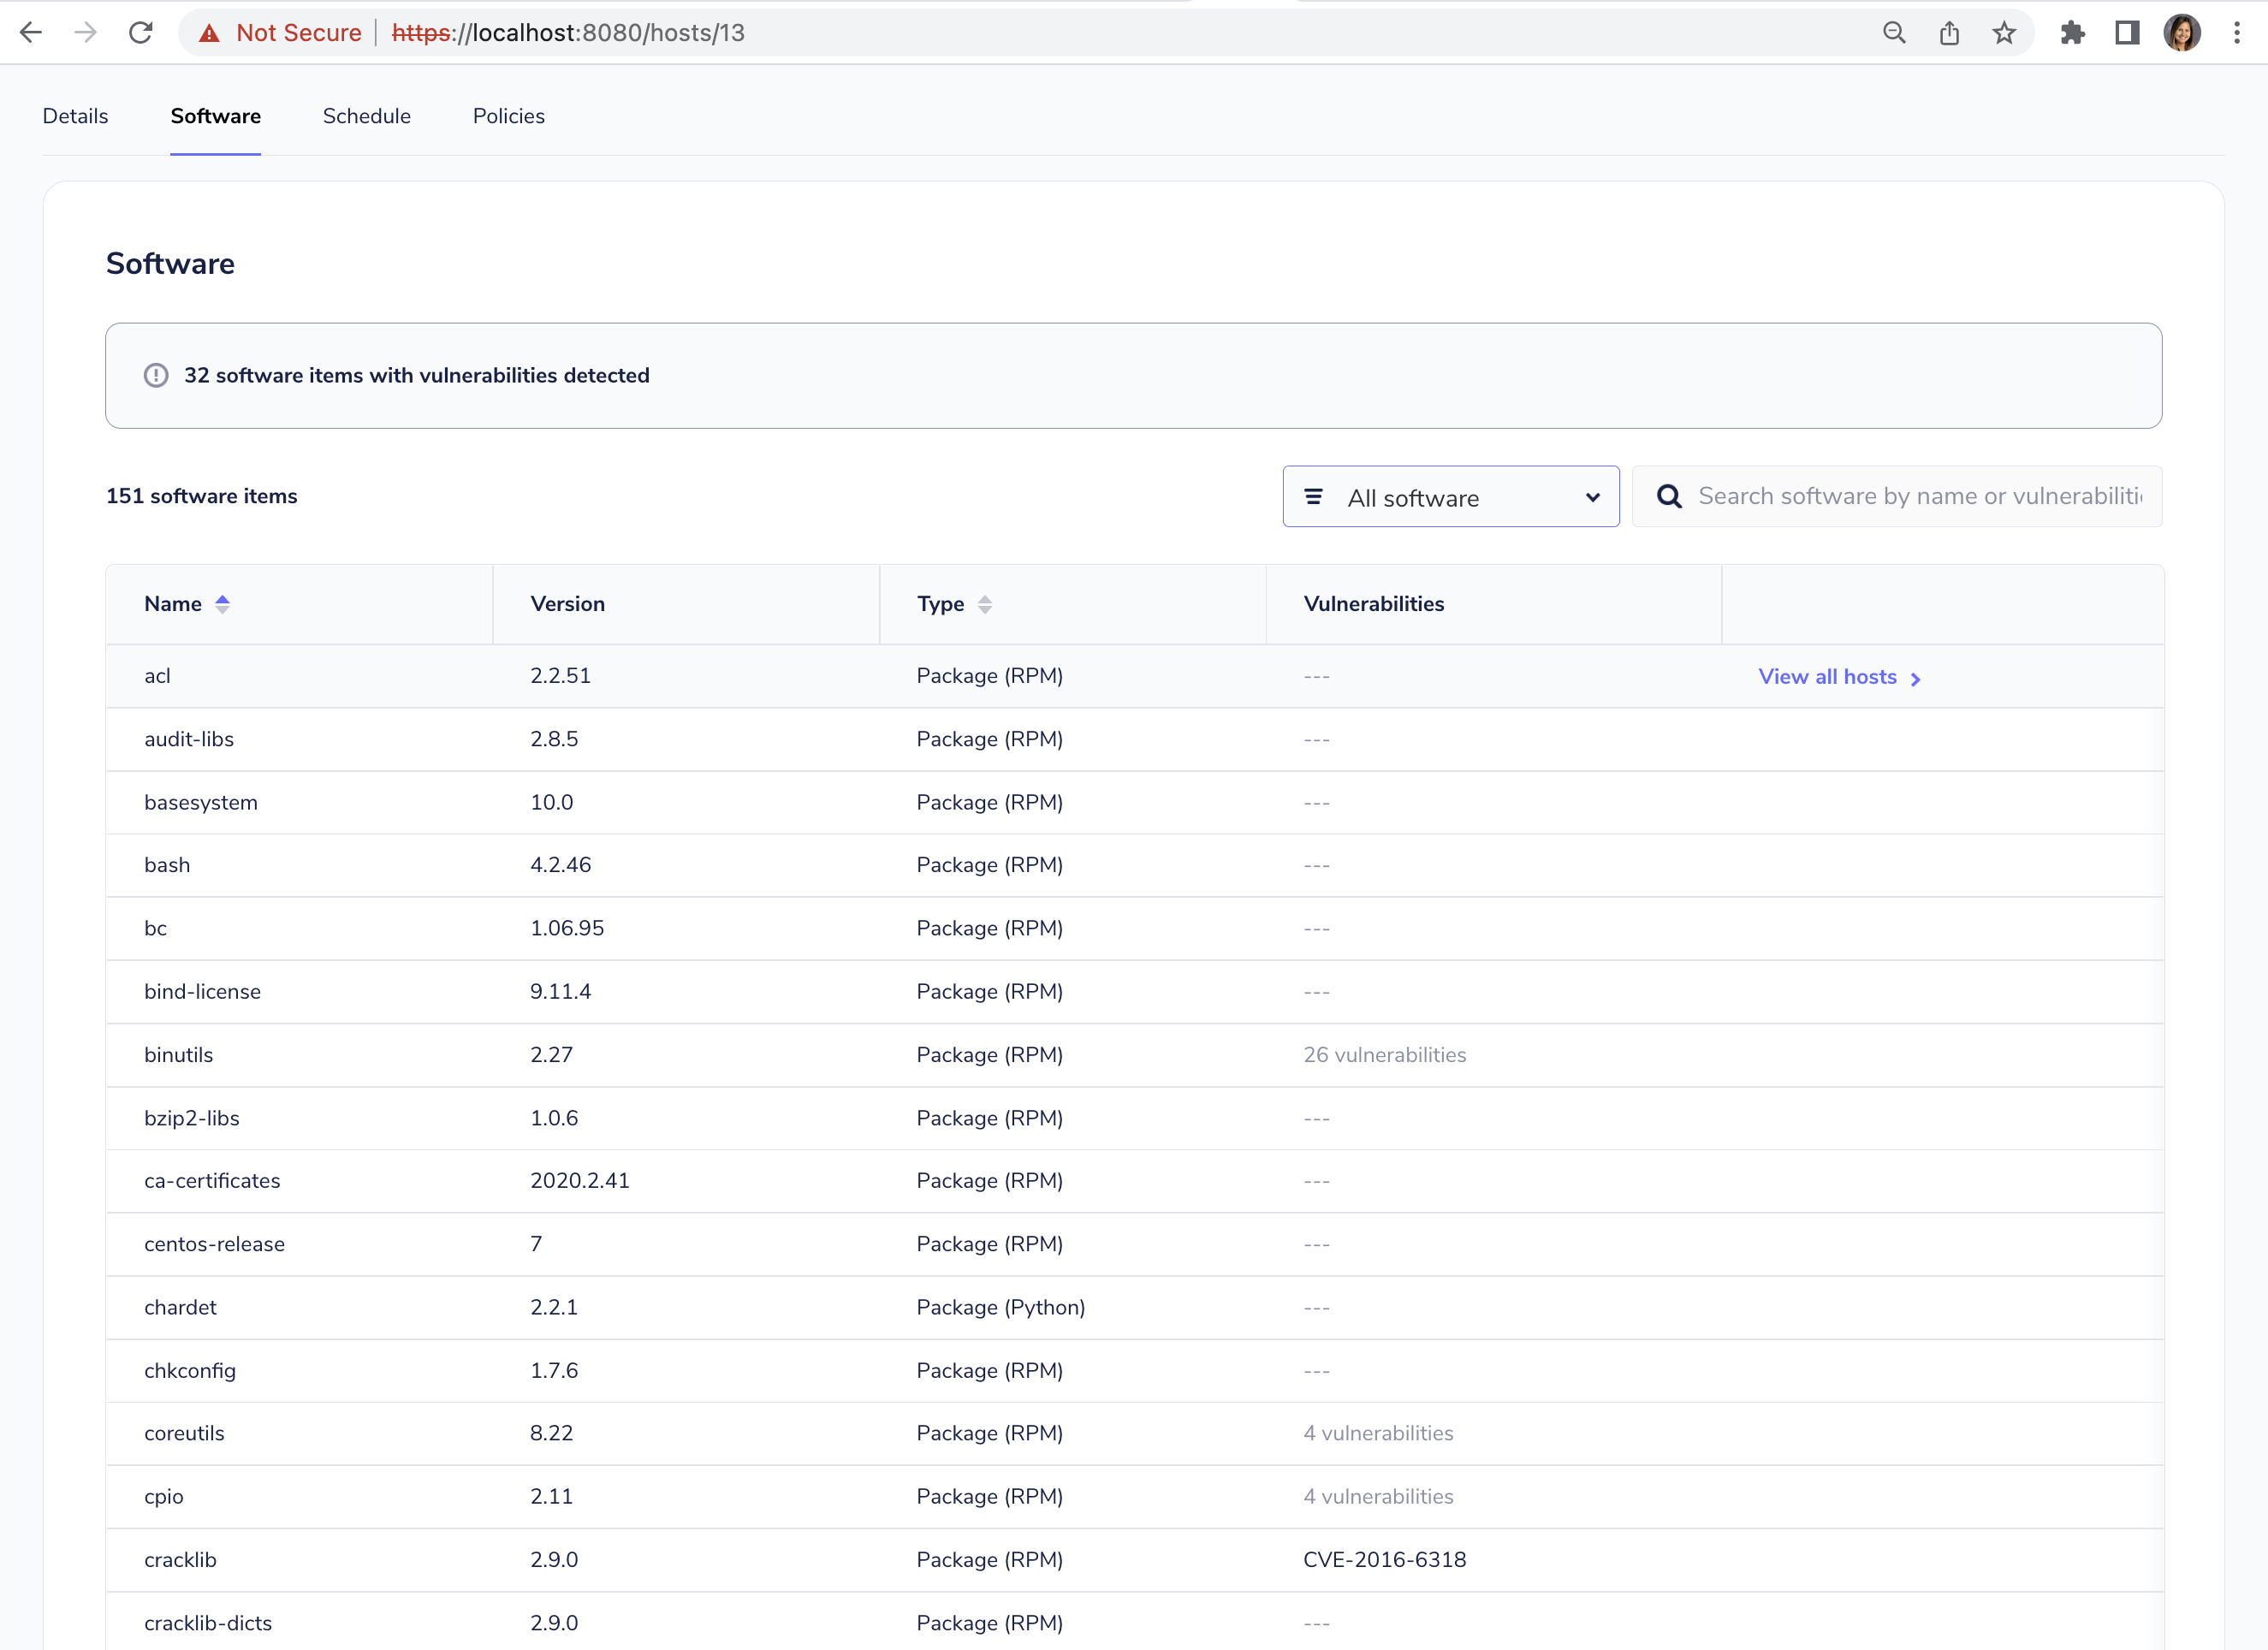
Task: Click the browser extensions puzzle icon
Action: pyautogui.click(x=2073, y=32)
